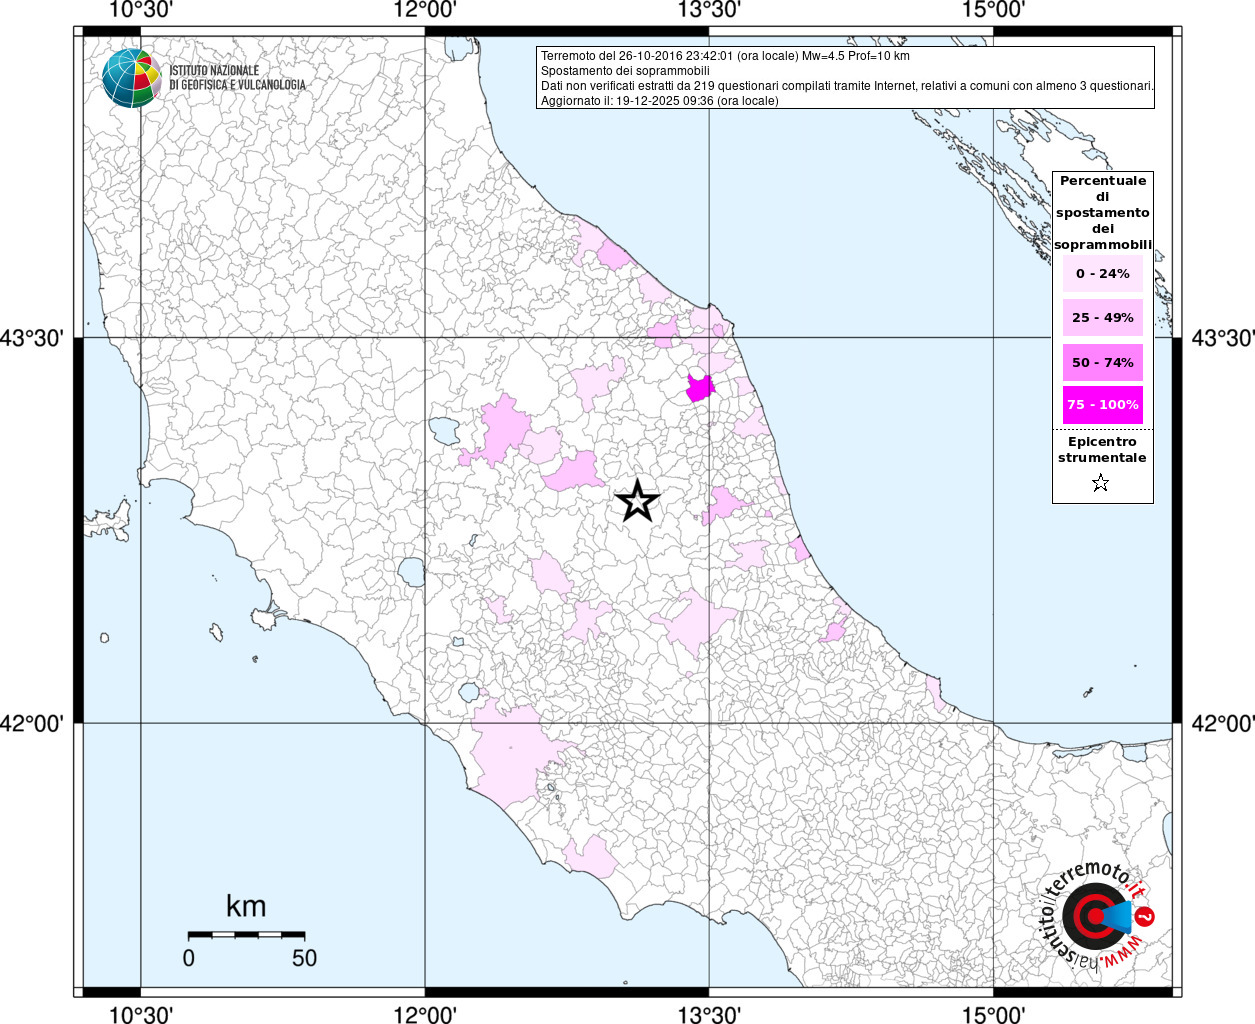Click the '50' scale bar value
This screenshot has height=1024, width=1255.
(x=304, y=958)
